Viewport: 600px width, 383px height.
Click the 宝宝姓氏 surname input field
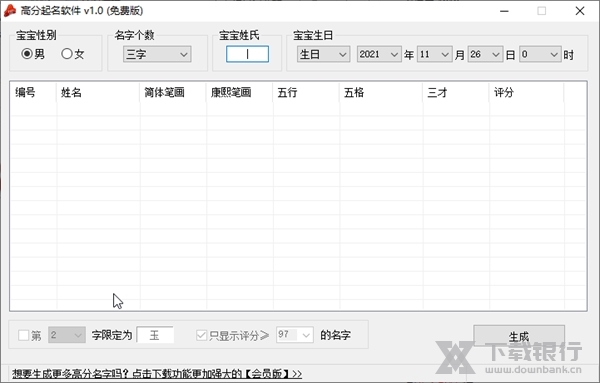247,54
